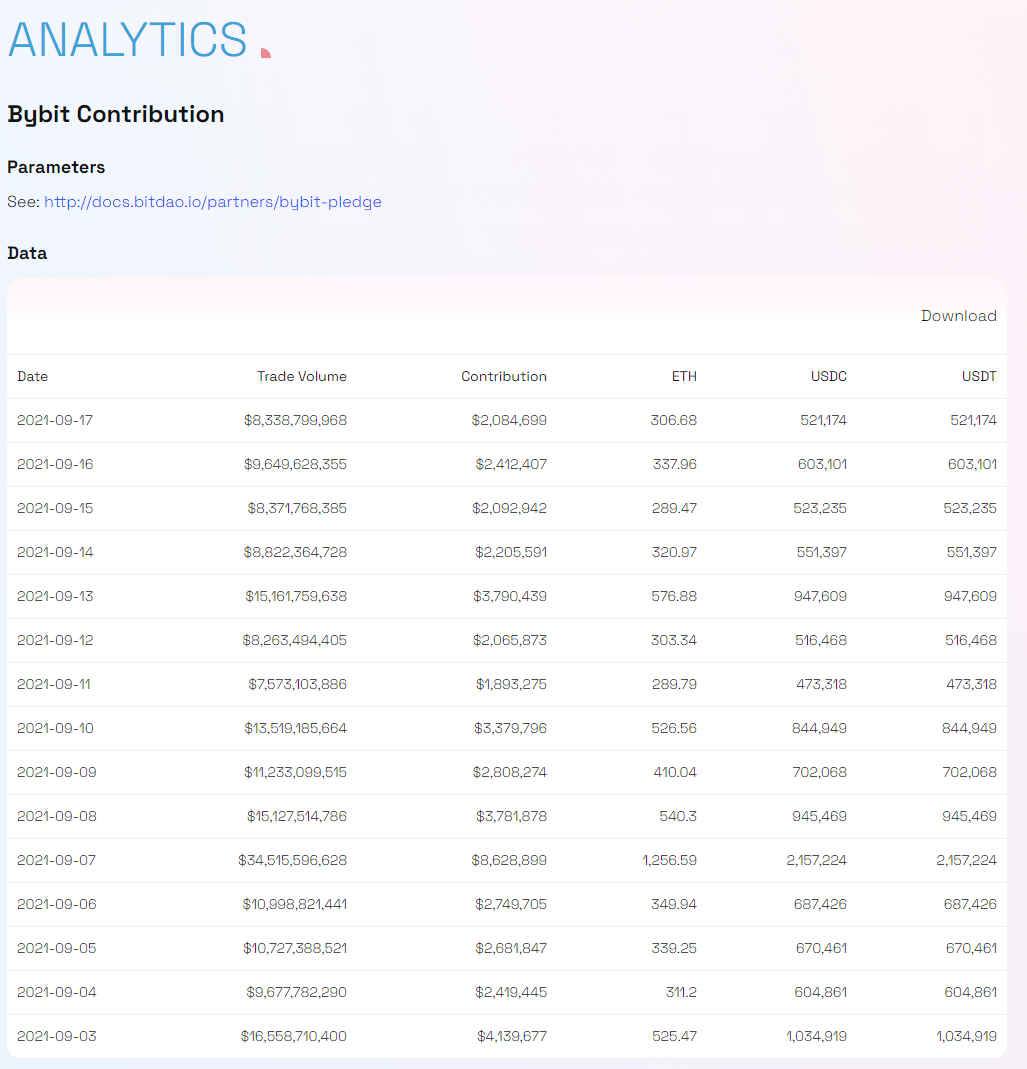The width and height of the screenshot is (1027, 1069).
Task: Select trade volume $8,371,768,385
Action: click(297, 508)
